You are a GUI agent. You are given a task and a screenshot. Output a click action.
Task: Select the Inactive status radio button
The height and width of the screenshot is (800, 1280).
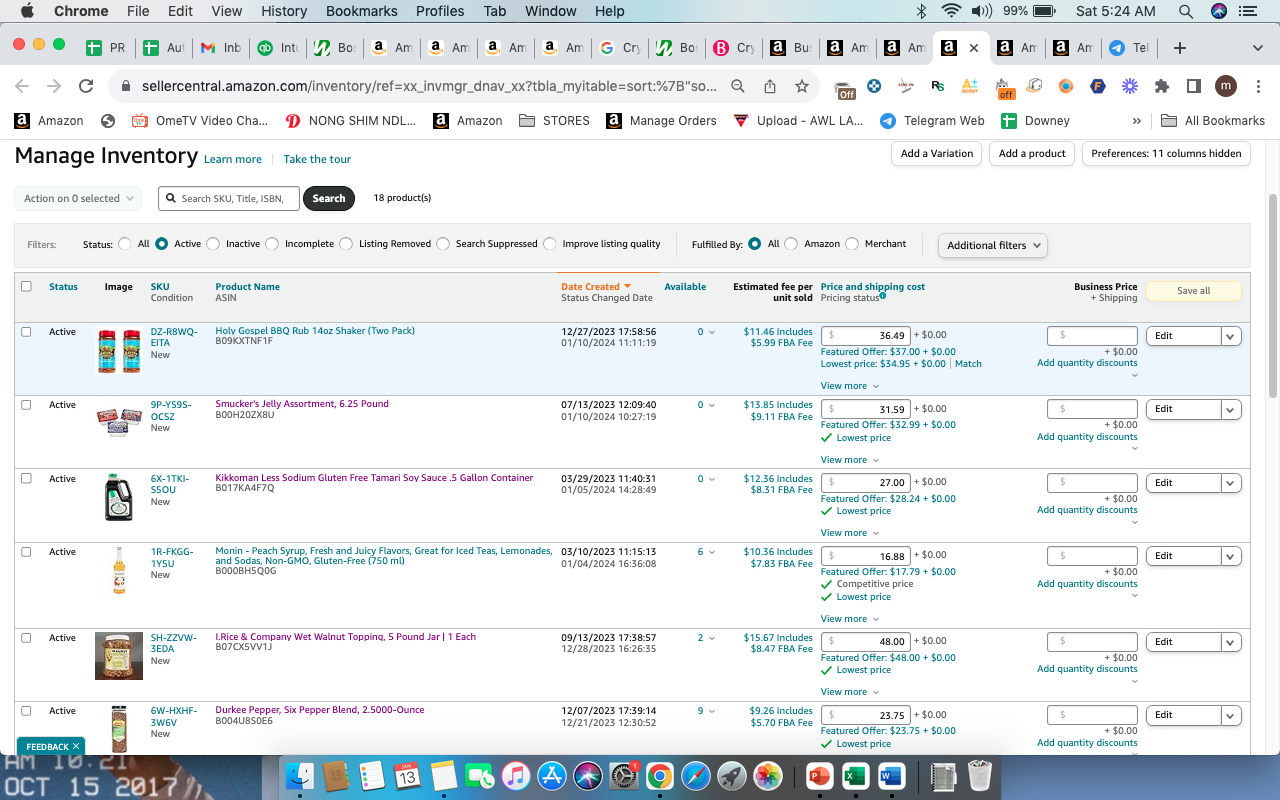coord(213,244)
